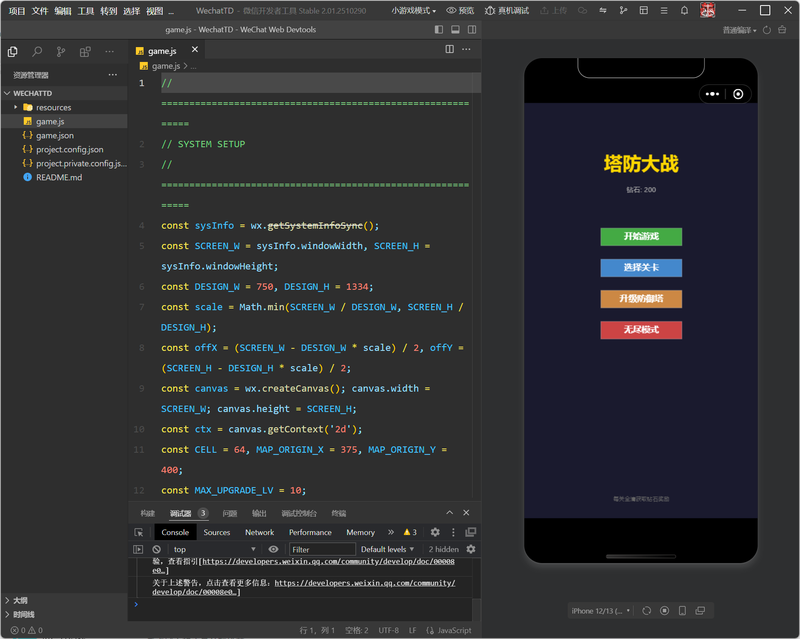Viewport: 800px width, 639px height.
Task: Click the hamburger details toolbar icon
Action: click(x=664, y=10)
